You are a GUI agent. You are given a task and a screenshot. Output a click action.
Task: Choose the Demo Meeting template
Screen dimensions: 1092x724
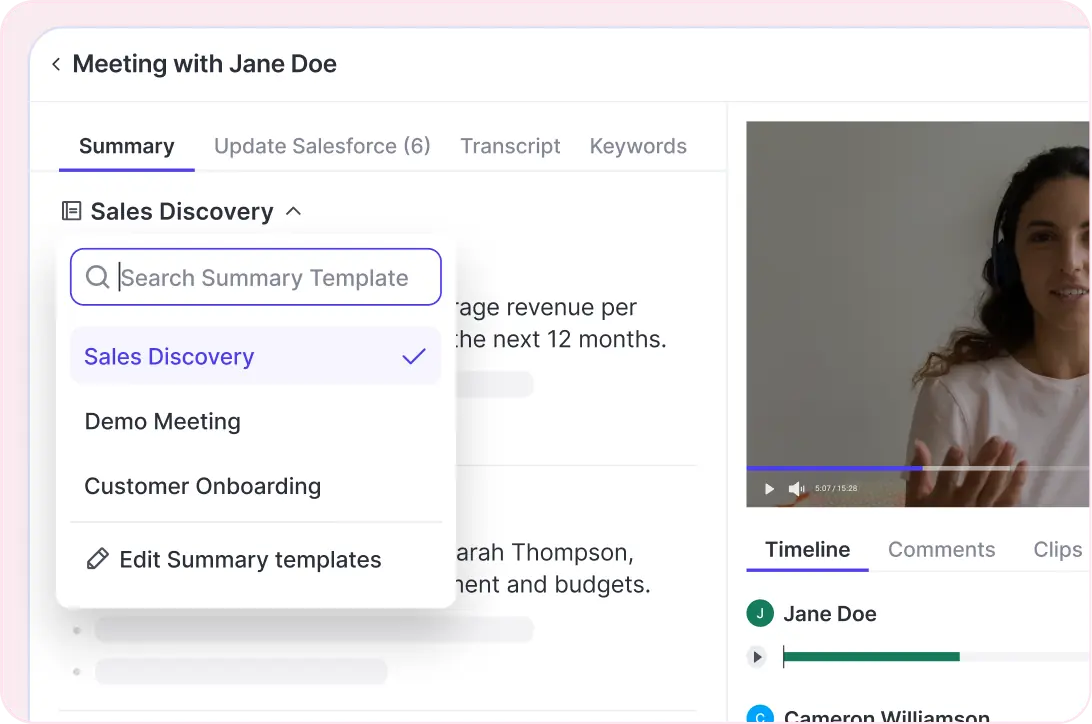click(256, 421)
